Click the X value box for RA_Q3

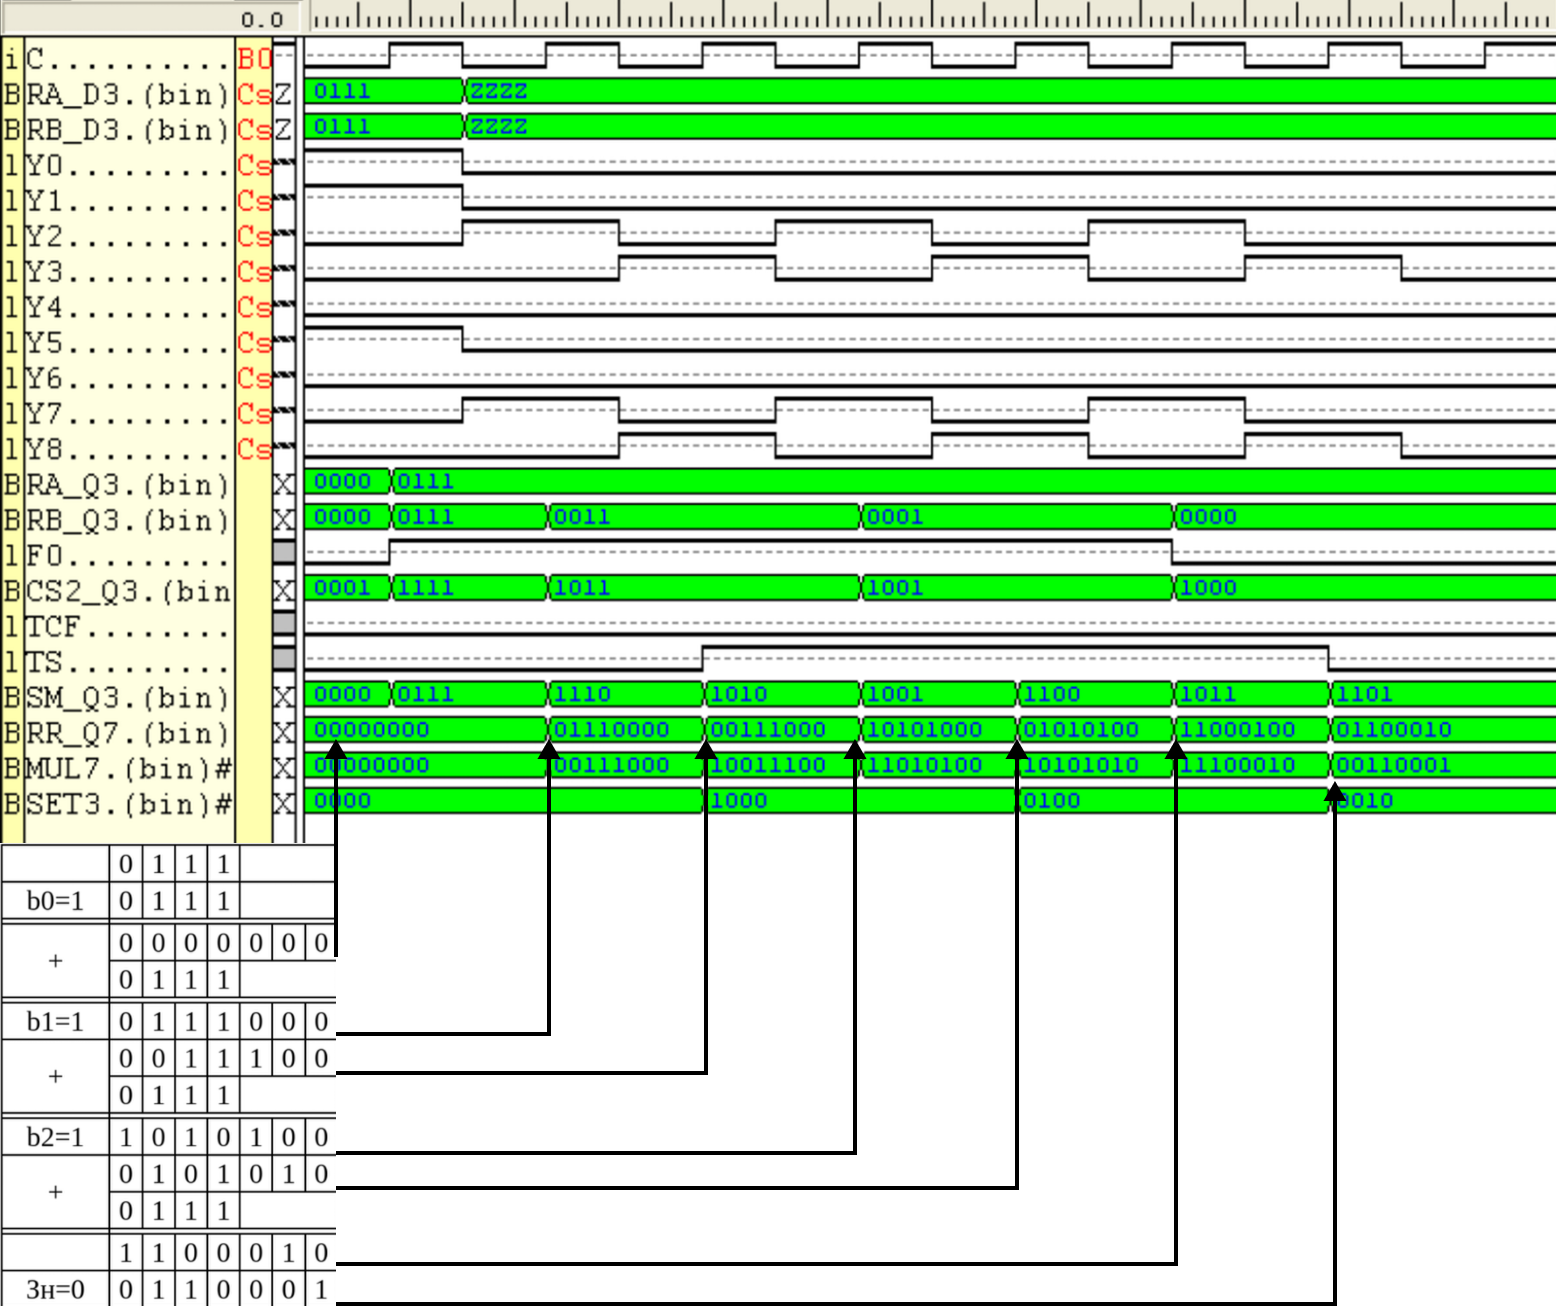284,485
